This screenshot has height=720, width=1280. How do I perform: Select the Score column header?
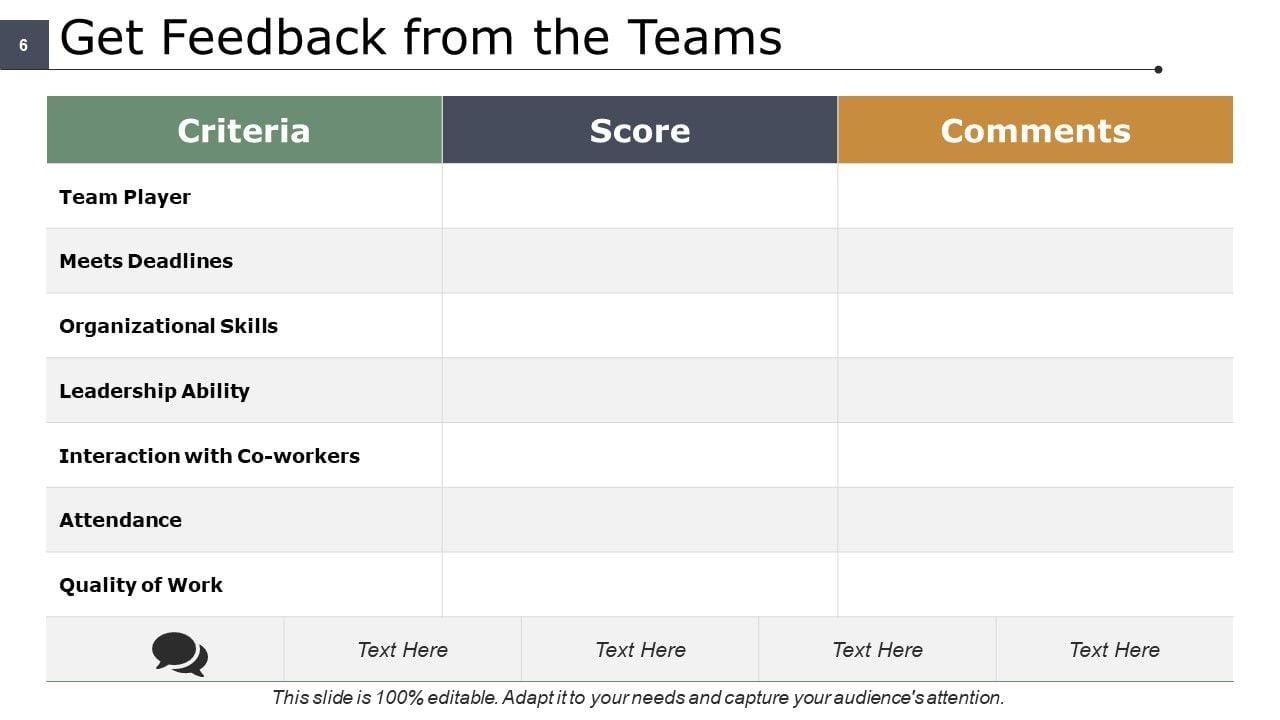click(640, 130)
